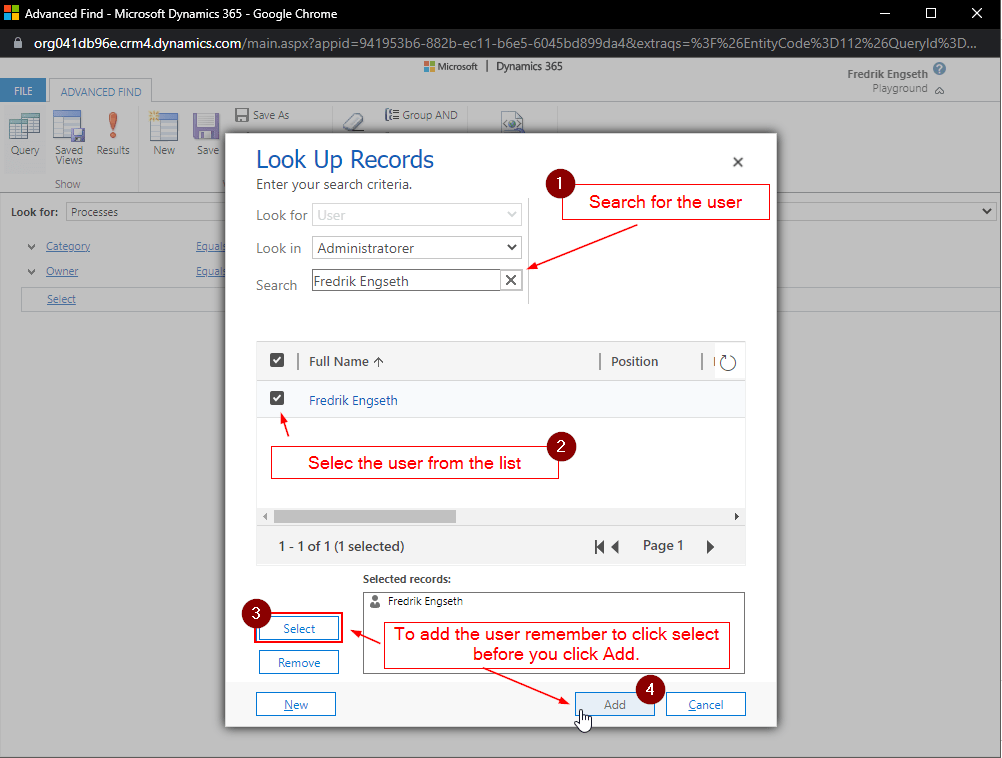Switch to the FILE tab
The height and width of the screenshot is (758, 1002).
23,90
